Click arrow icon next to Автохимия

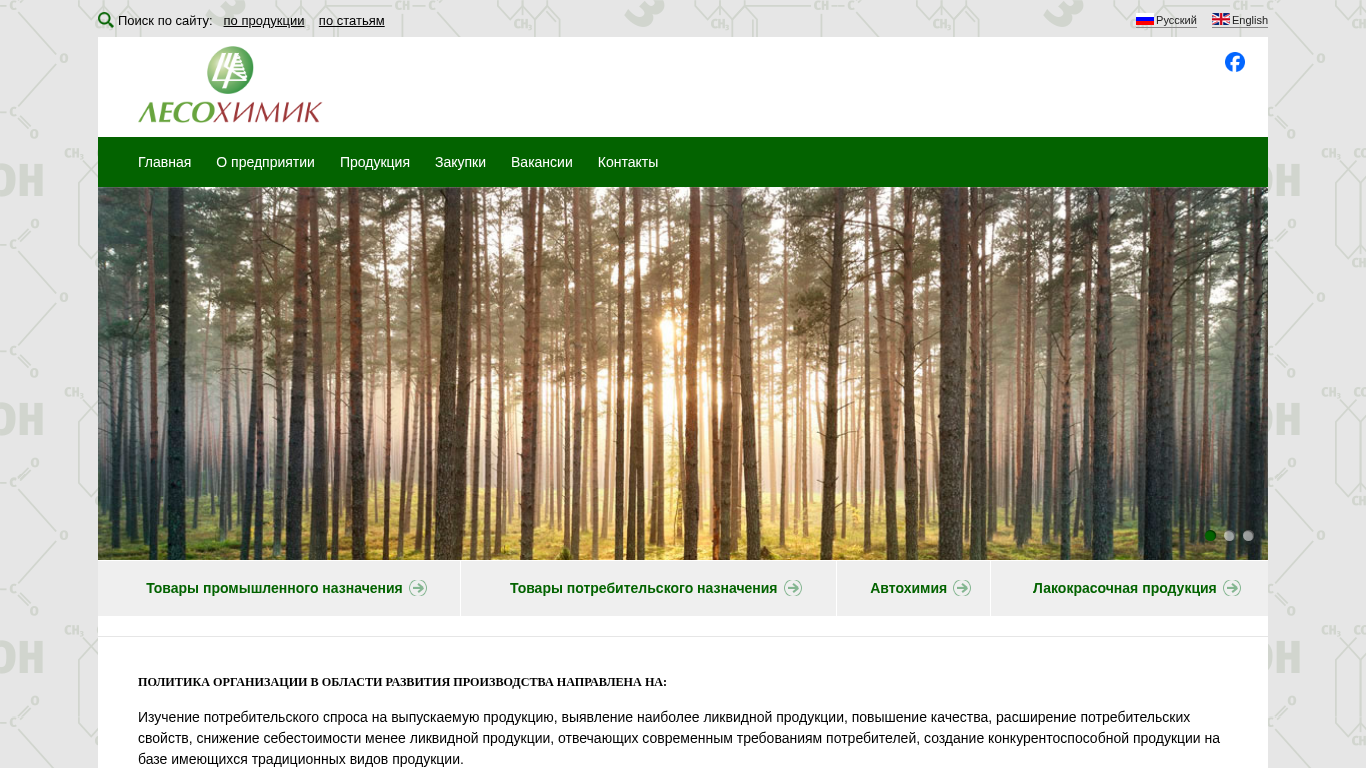[962, 588]
